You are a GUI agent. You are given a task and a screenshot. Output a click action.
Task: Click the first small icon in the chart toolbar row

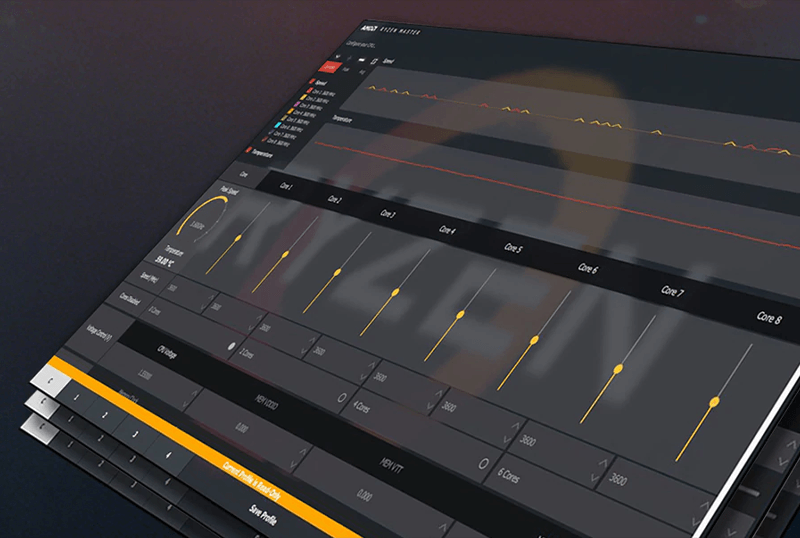338,57
